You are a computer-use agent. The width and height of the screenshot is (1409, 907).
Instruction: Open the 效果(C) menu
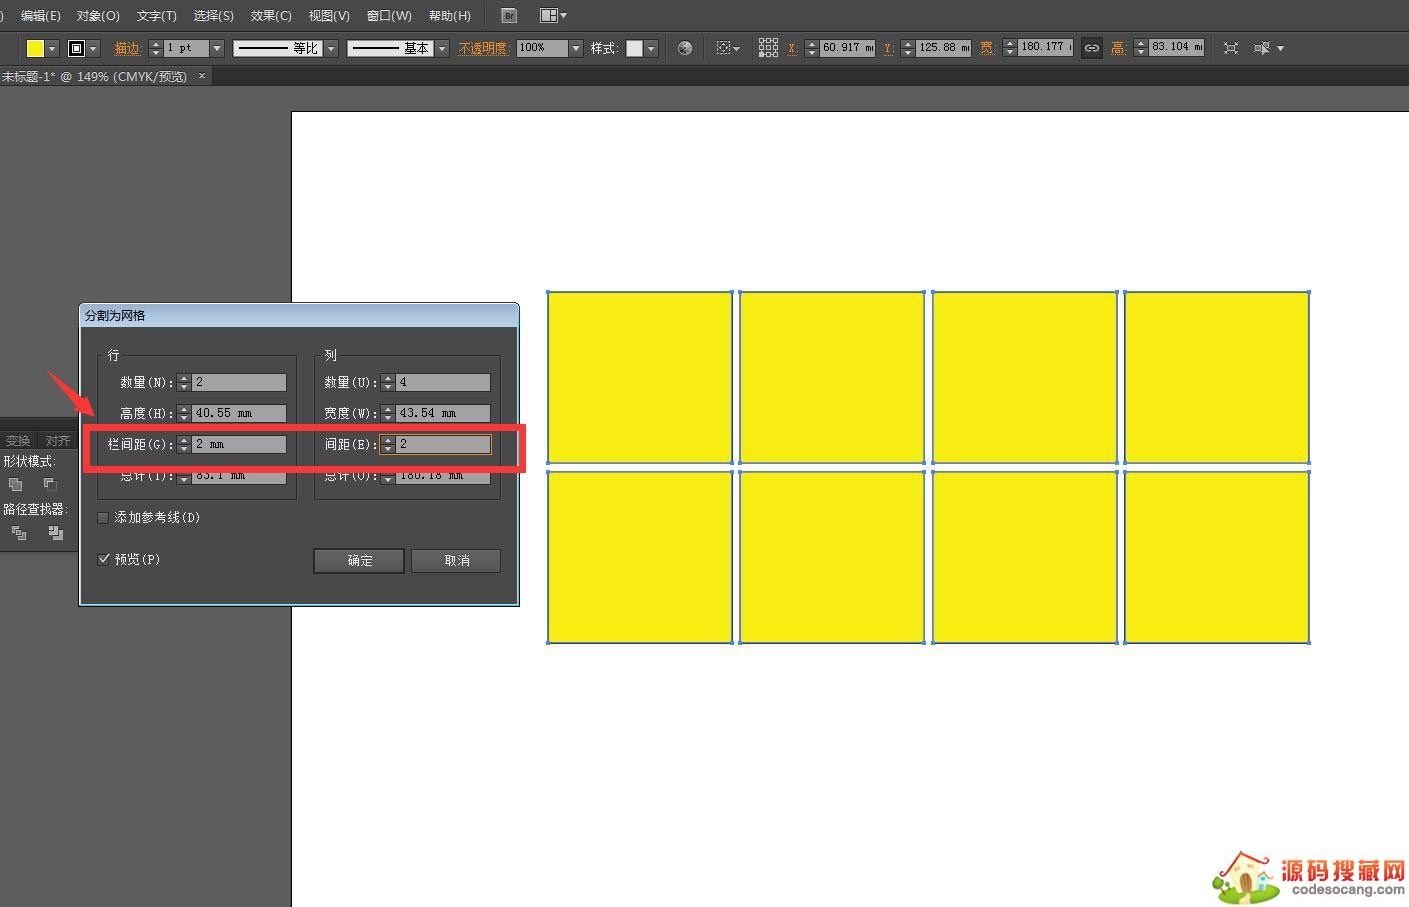coord(271,16)
